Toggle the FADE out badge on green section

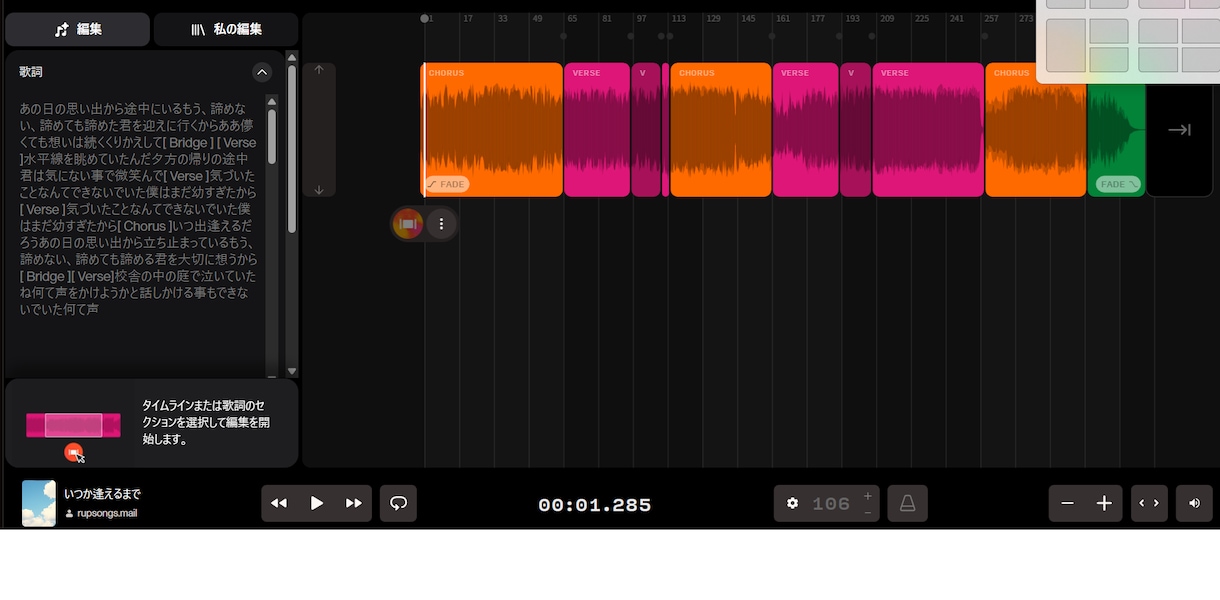pos(1118,184)
